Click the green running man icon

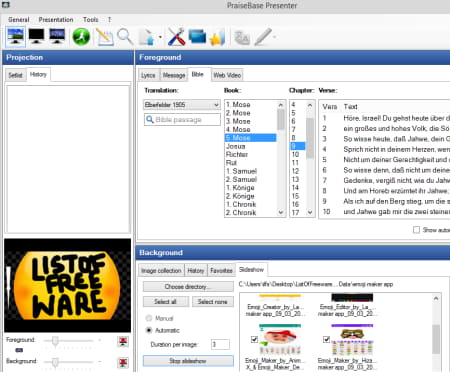(81, 36)
